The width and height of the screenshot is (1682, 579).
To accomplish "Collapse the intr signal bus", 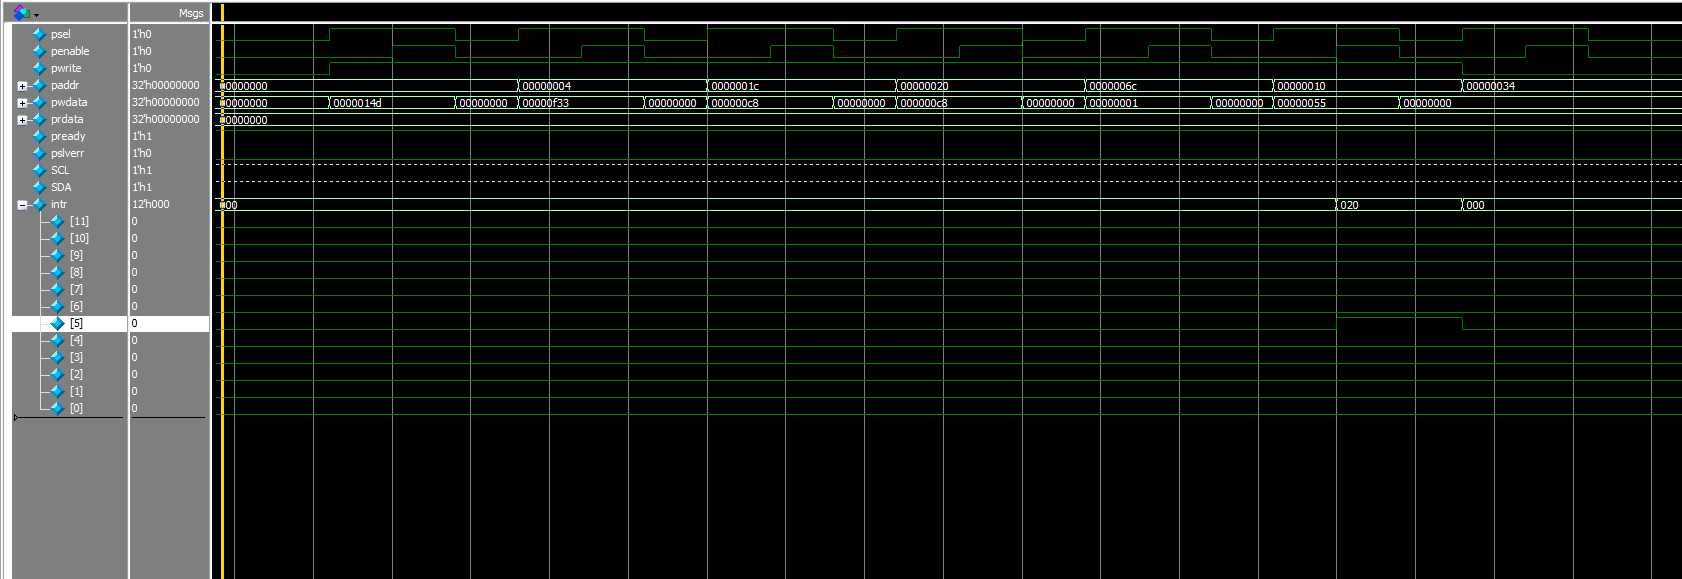I will [x=22, y=205].
